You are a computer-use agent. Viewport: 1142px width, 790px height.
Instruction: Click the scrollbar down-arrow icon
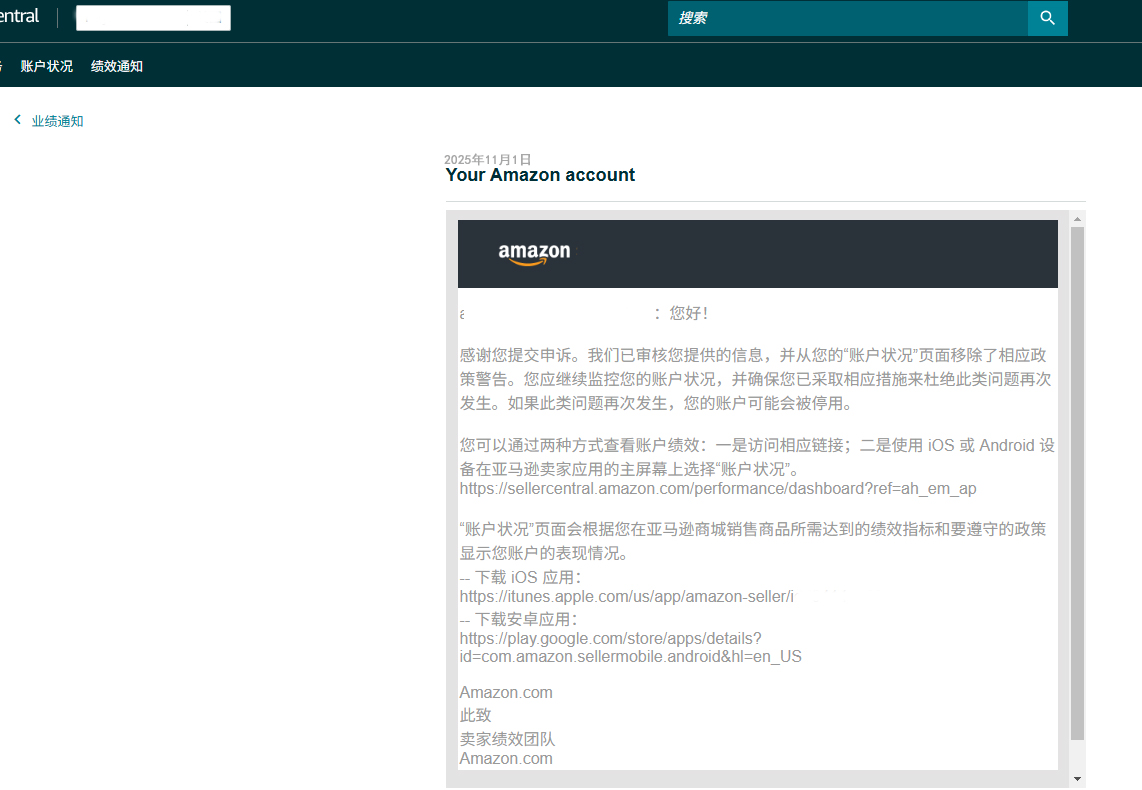pyautogui.click(x=1076, y=777)
